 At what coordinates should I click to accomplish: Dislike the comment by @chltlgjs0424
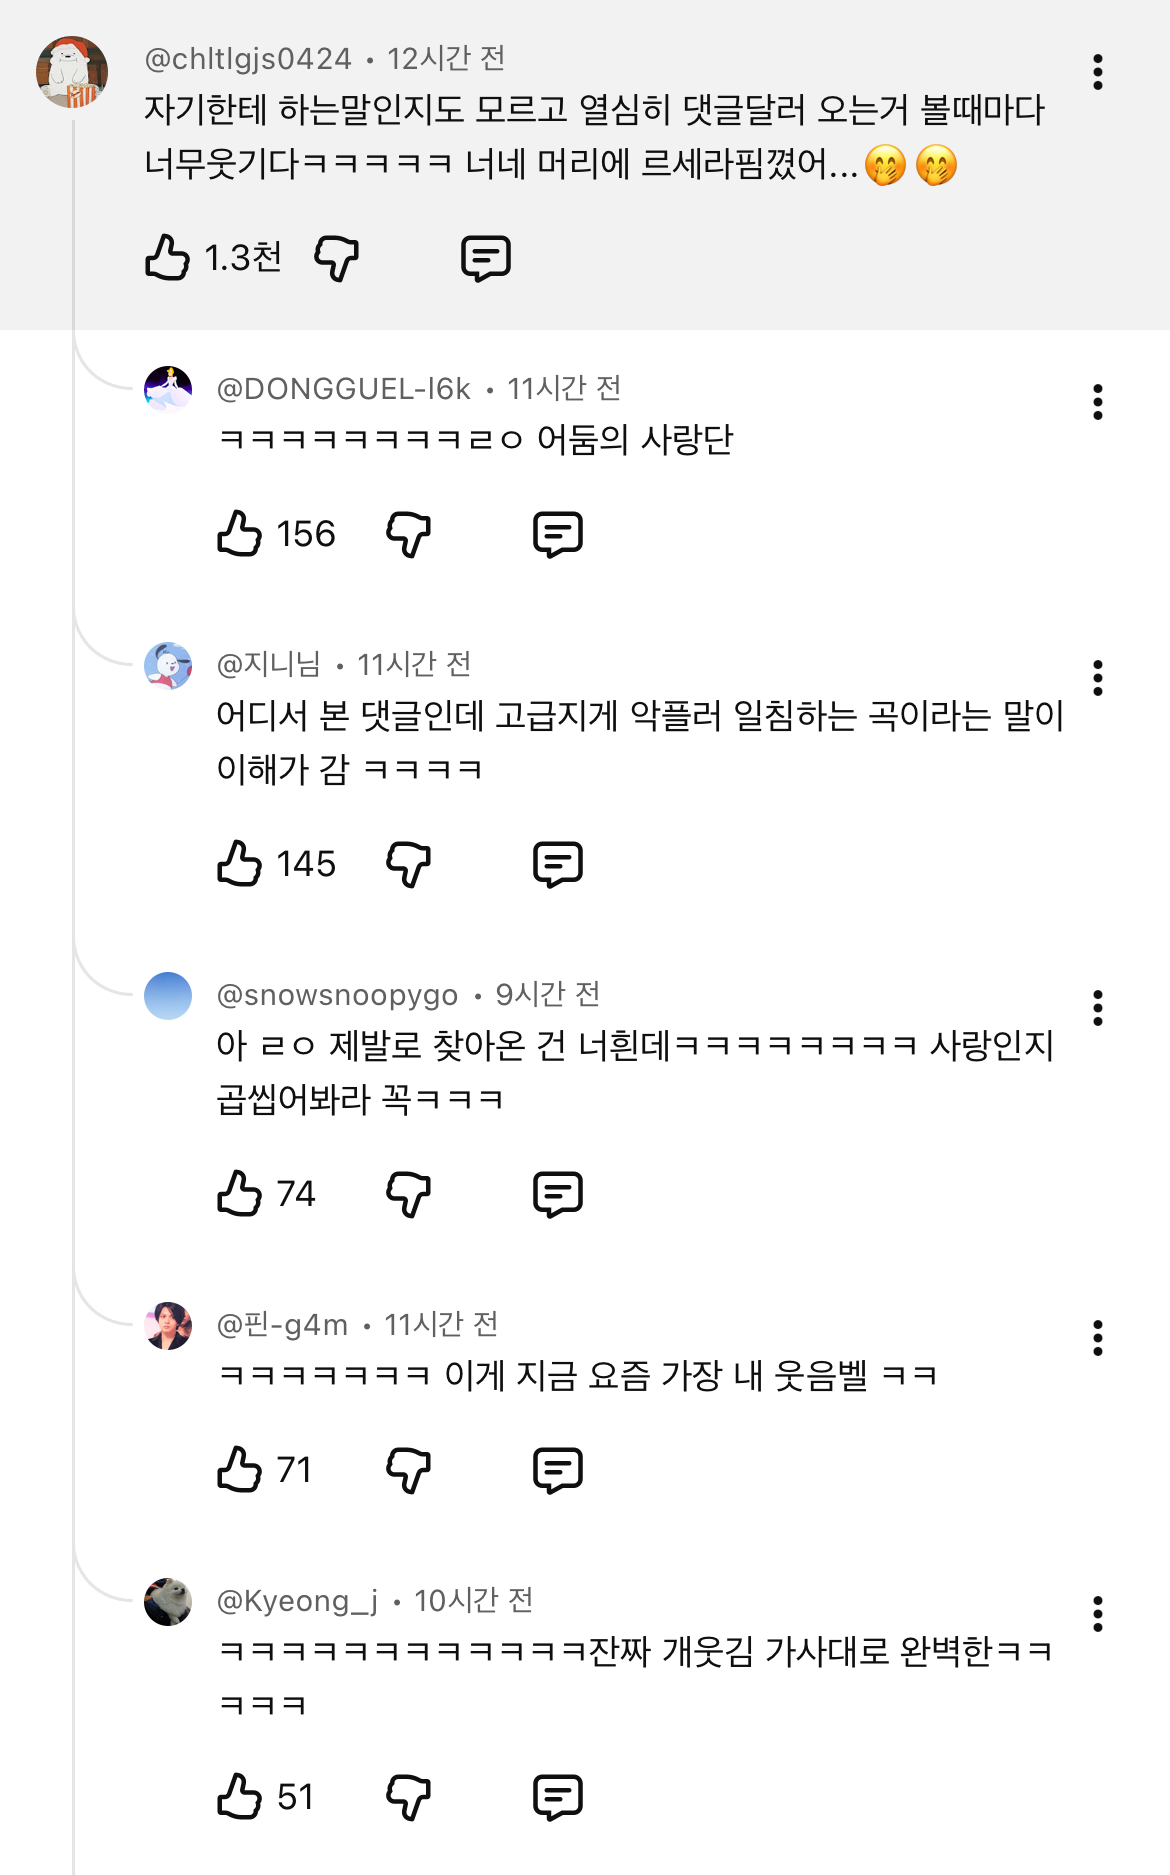pos(336,258)
